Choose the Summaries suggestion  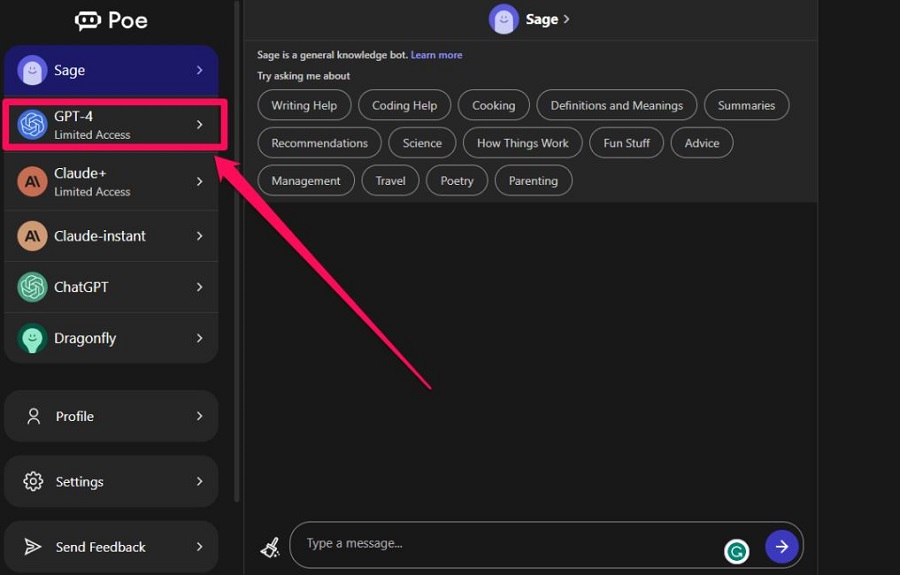pyautogui.click(x=747, y=105)
